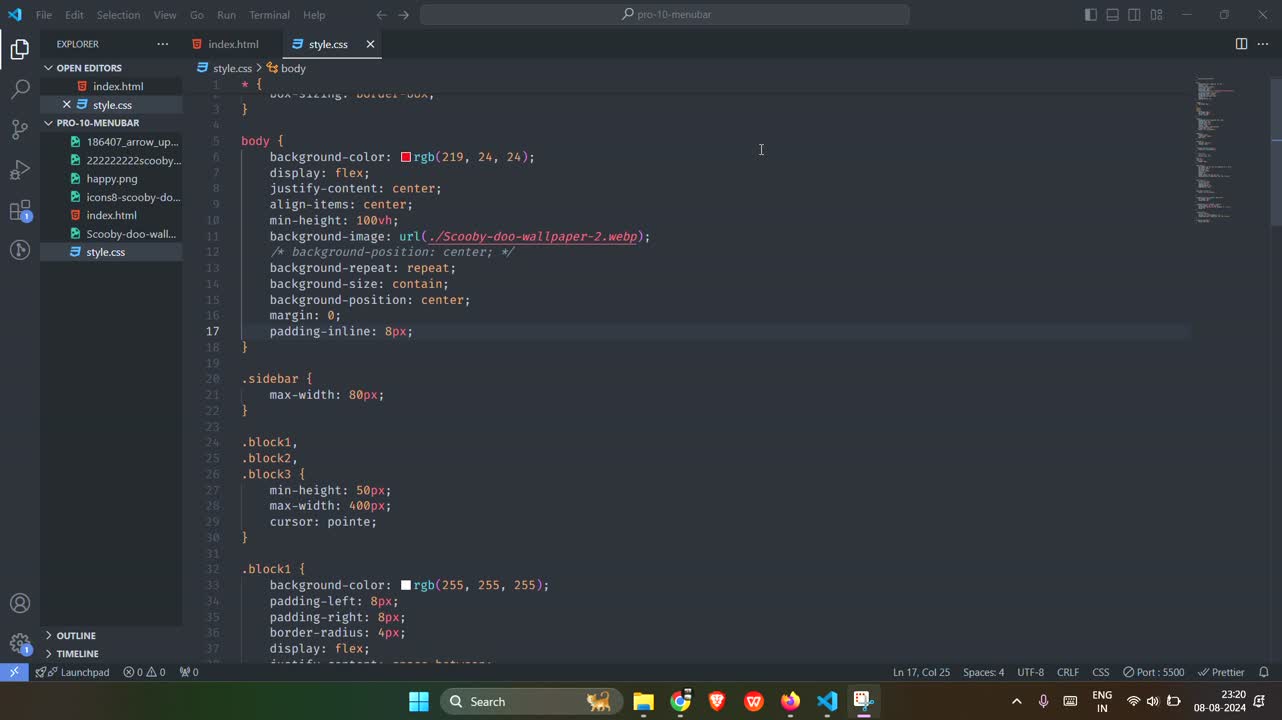Open the Run and Debug view

20,170
